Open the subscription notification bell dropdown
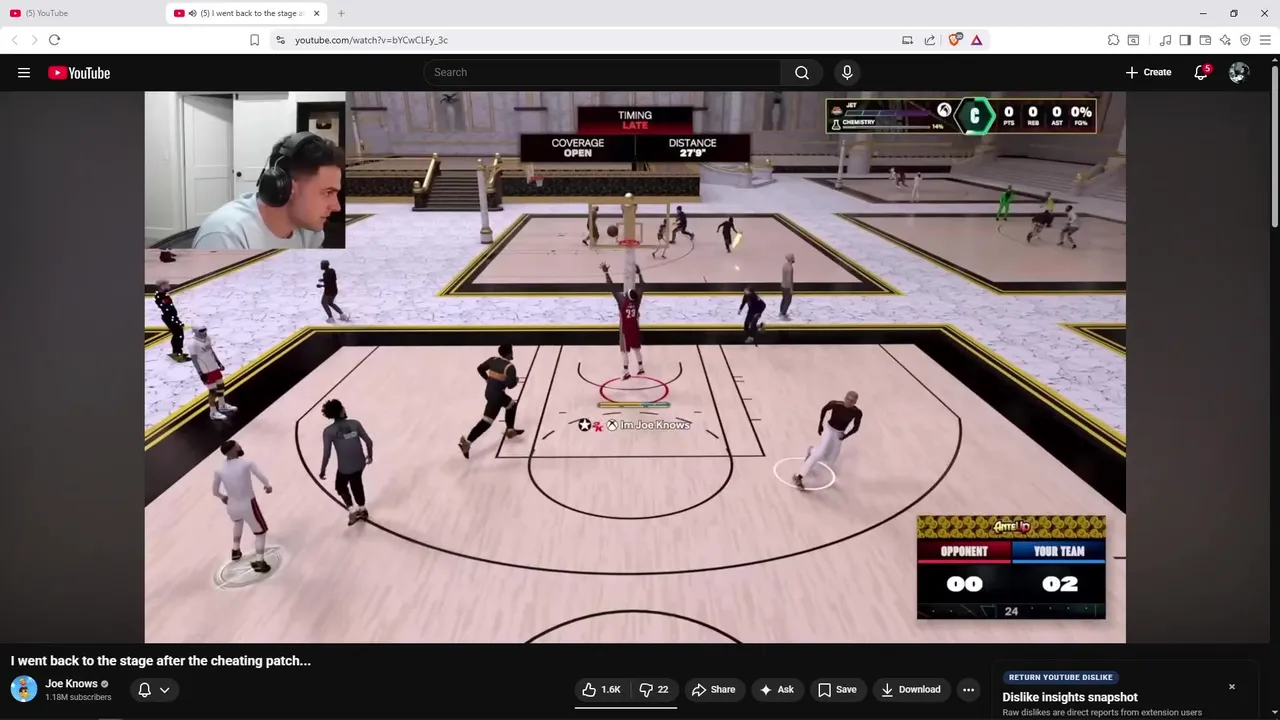 (154, 689)
